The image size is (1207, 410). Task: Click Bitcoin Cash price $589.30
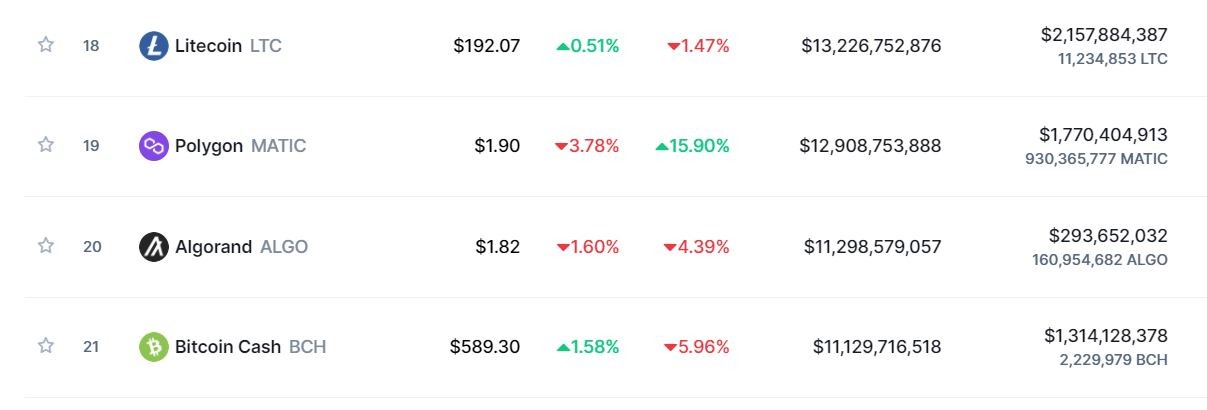tap(485, 347)
